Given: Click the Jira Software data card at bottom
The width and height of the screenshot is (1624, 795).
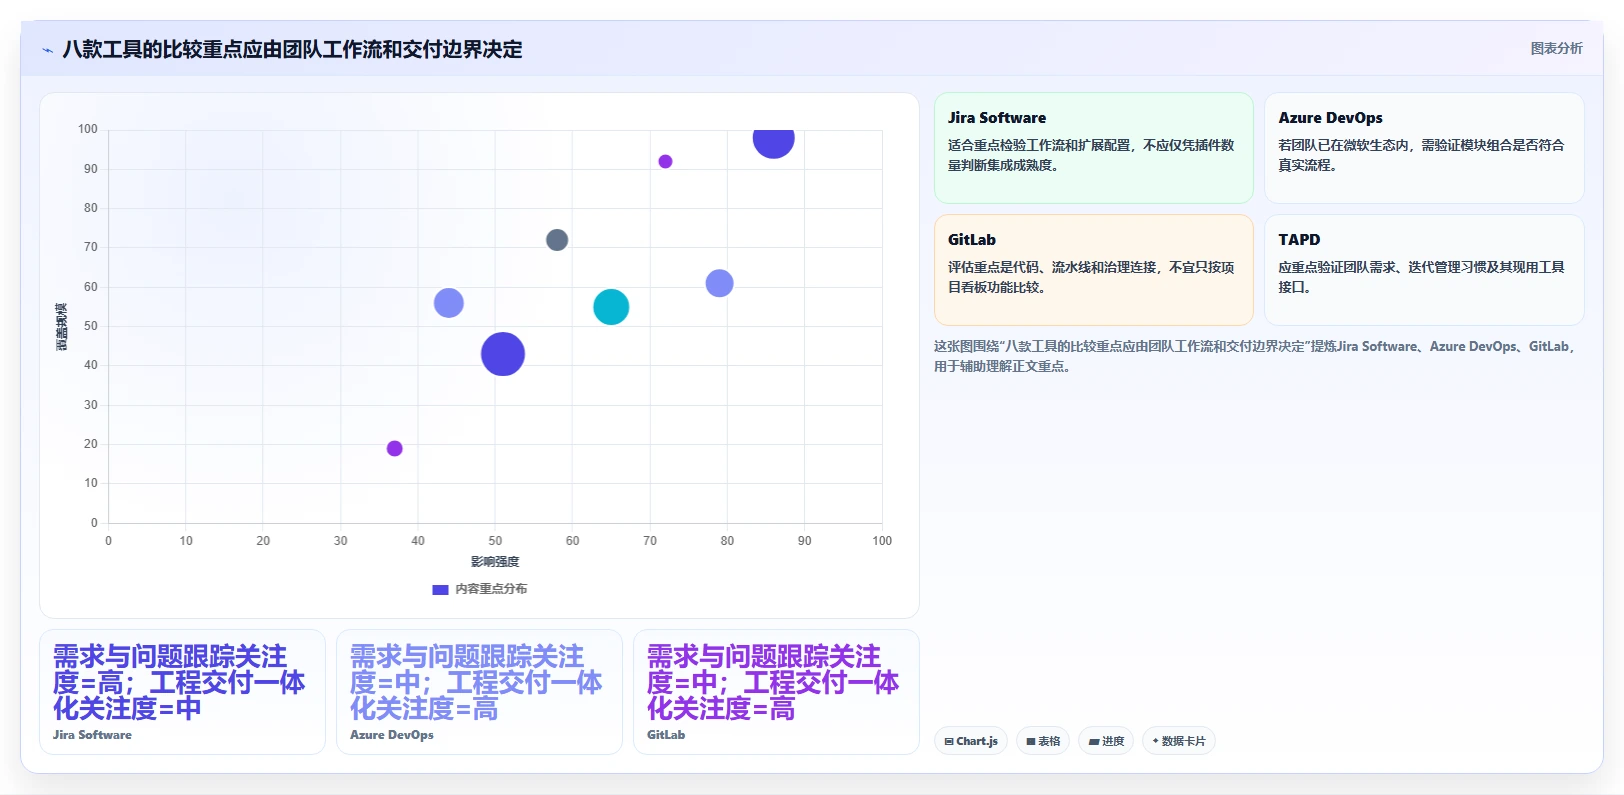Looking at the screenshot, I should pyautogui.click(x=182, y=692).
